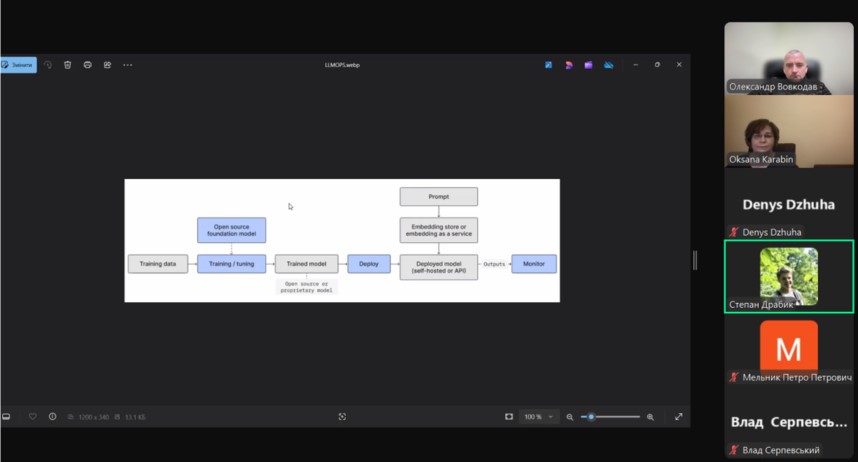This screenshot has height=462, width=858.
Task: Open the three-dots 'See more' menu
Action: [x=128, y=64]
